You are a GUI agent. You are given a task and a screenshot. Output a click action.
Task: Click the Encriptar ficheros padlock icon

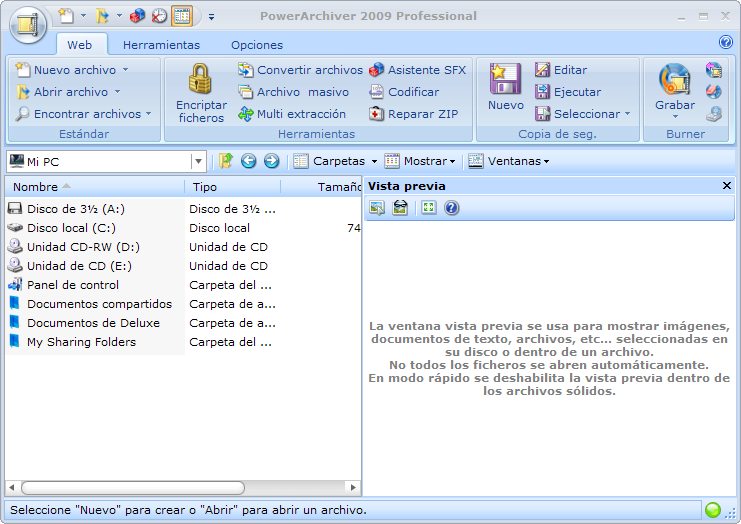tap(201, 80)
